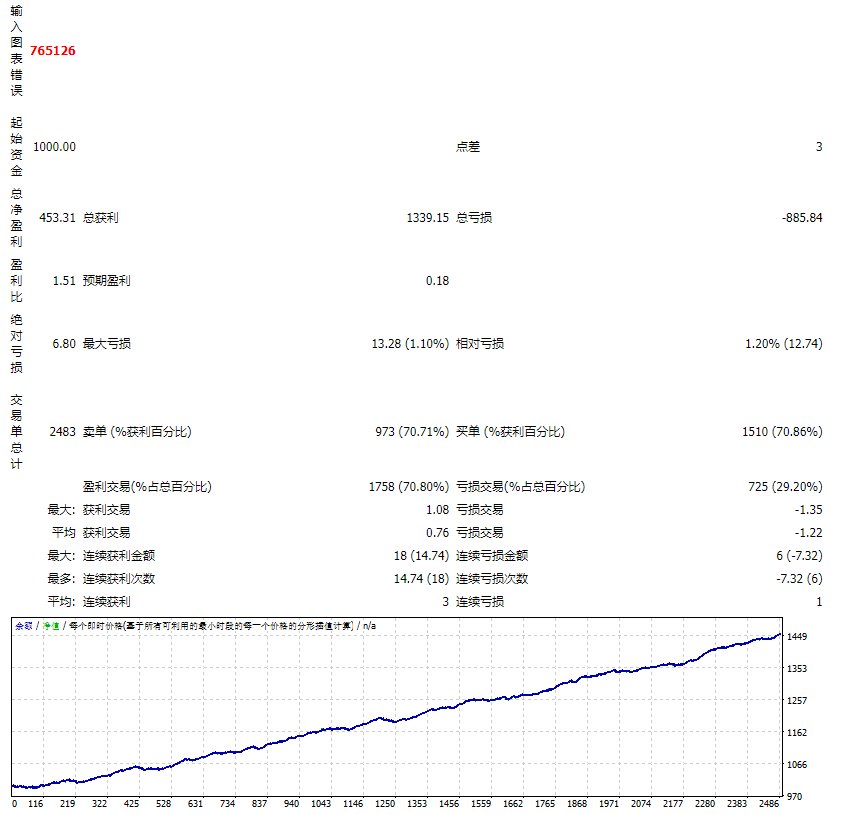845x815 pixels.
Task: Click the 1257 y-axis label
Action: click(796, 700)
